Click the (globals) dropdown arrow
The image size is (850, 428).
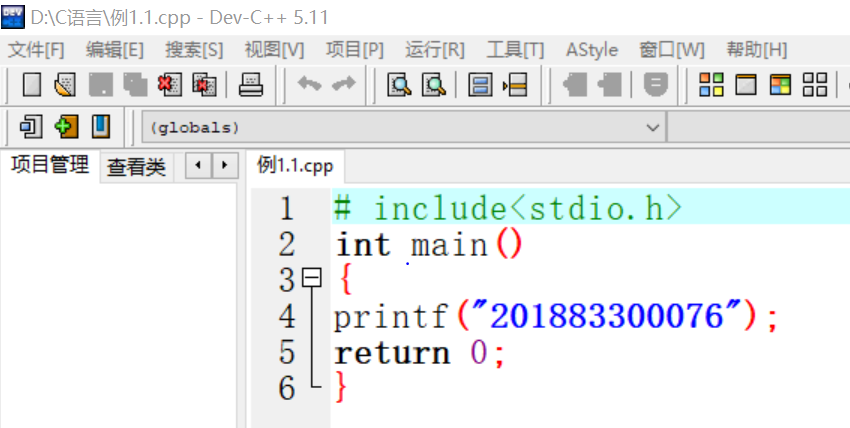pos(653,128)
